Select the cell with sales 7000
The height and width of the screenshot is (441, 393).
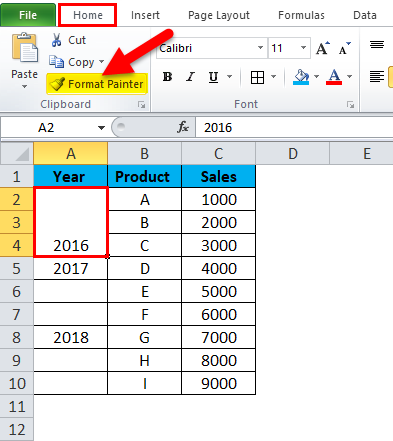tap(219, 337)
